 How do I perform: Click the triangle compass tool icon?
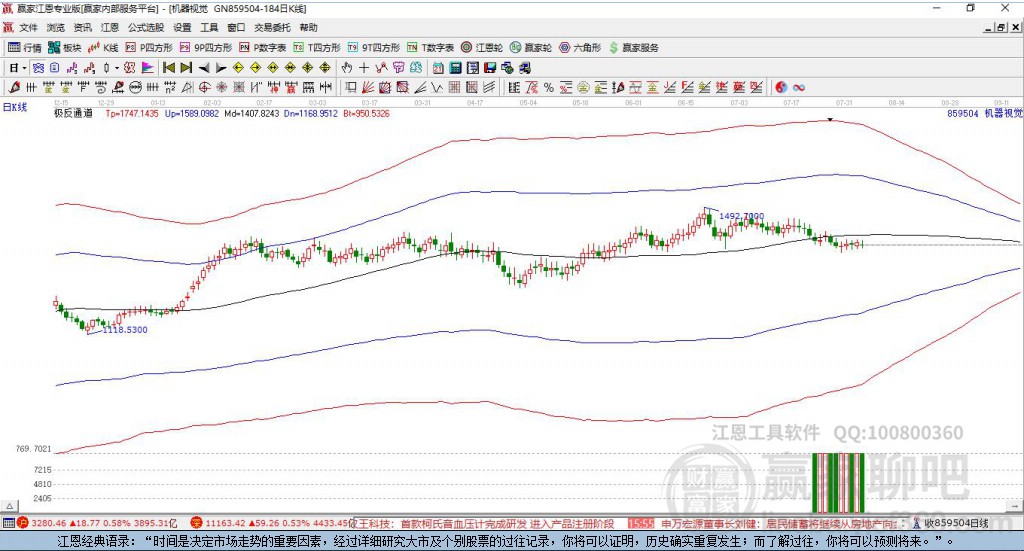187,87
